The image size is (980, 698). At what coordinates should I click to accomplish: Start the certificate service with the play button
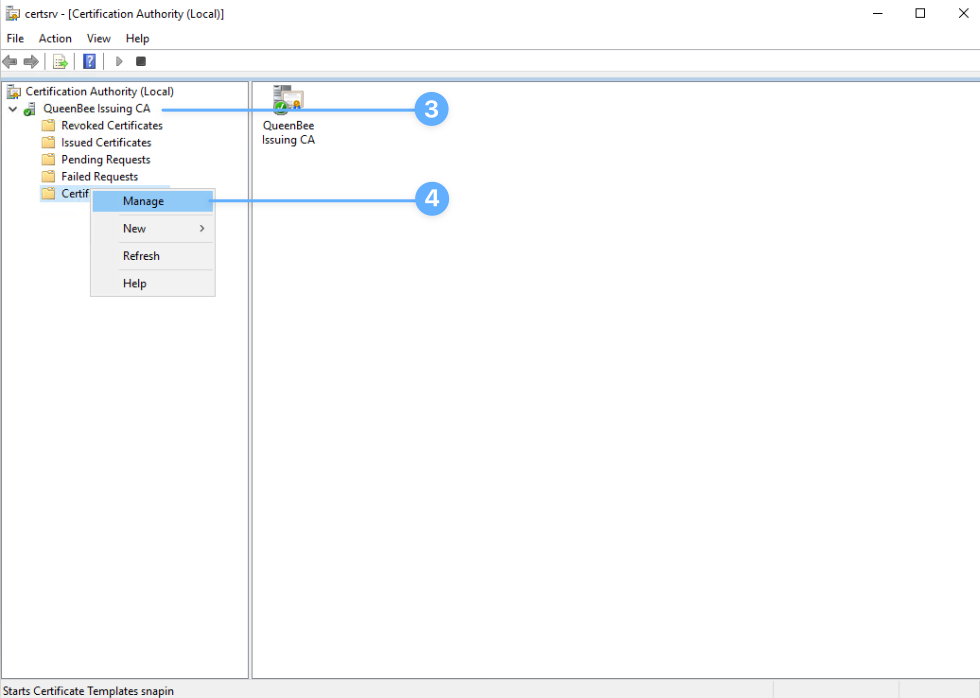tap(118, 61)
